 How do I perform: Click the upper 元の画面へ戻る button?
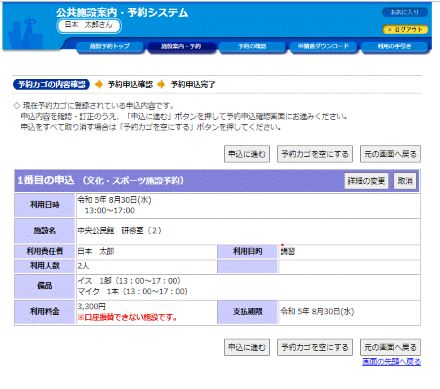(390, 154)
